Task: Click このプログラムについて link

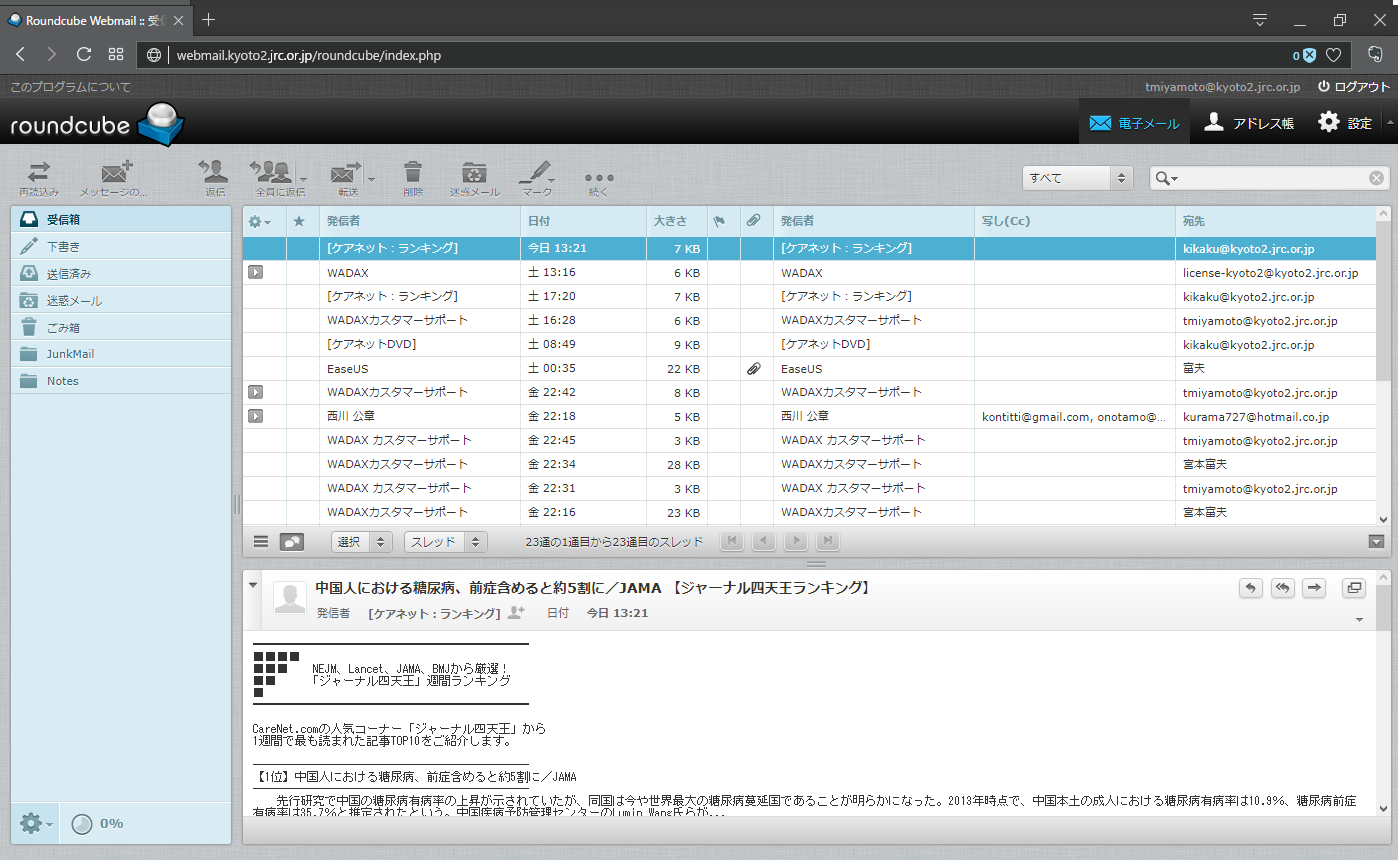Action: pyautogui.click(x=70, y=87)
